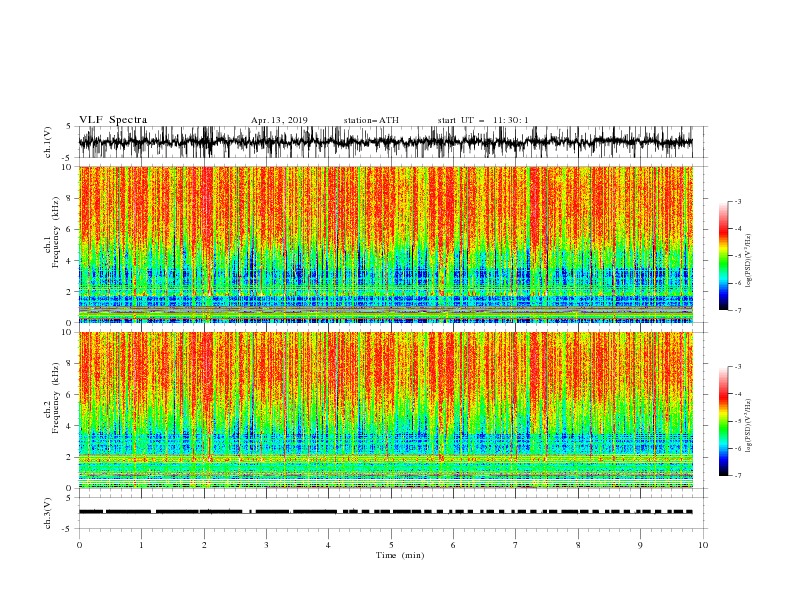Click the "ch.2 Frequency (kHz)" axis label

point(52,396)
